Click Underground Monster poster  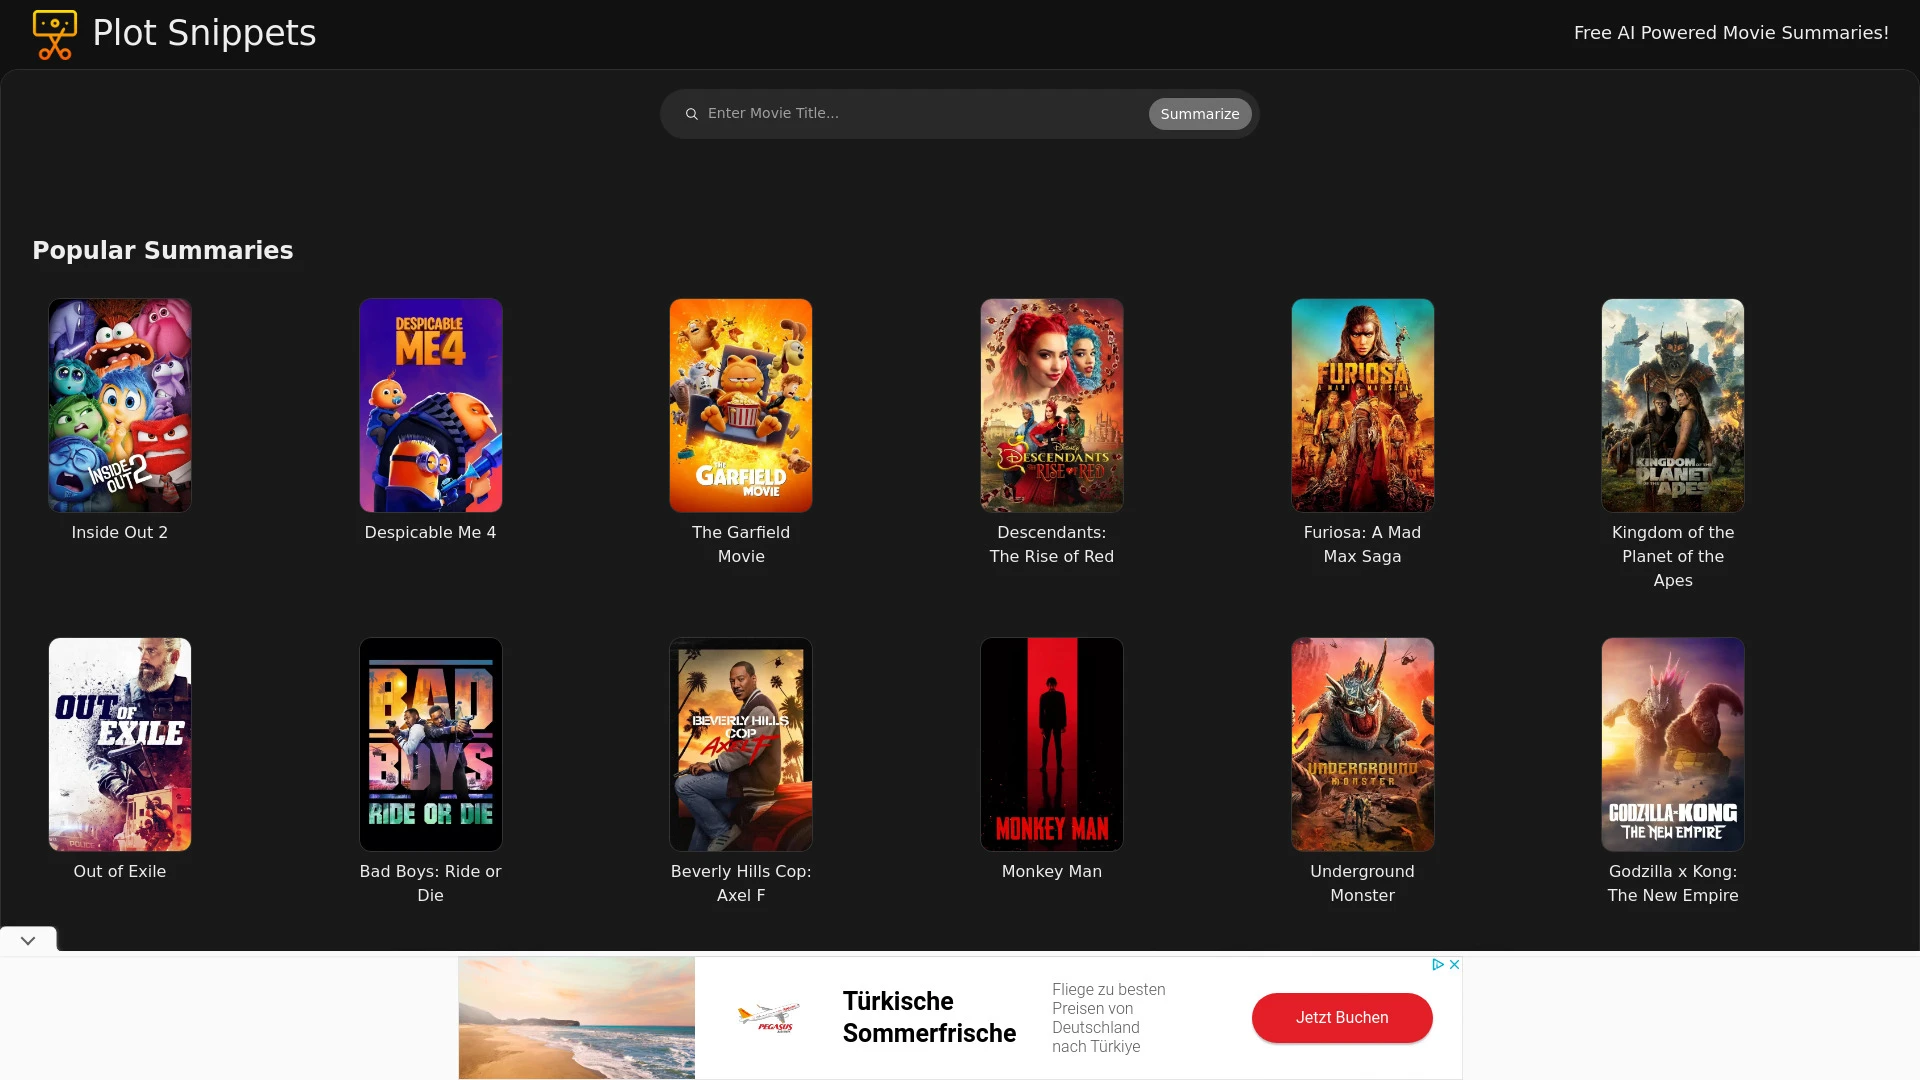1362,744
